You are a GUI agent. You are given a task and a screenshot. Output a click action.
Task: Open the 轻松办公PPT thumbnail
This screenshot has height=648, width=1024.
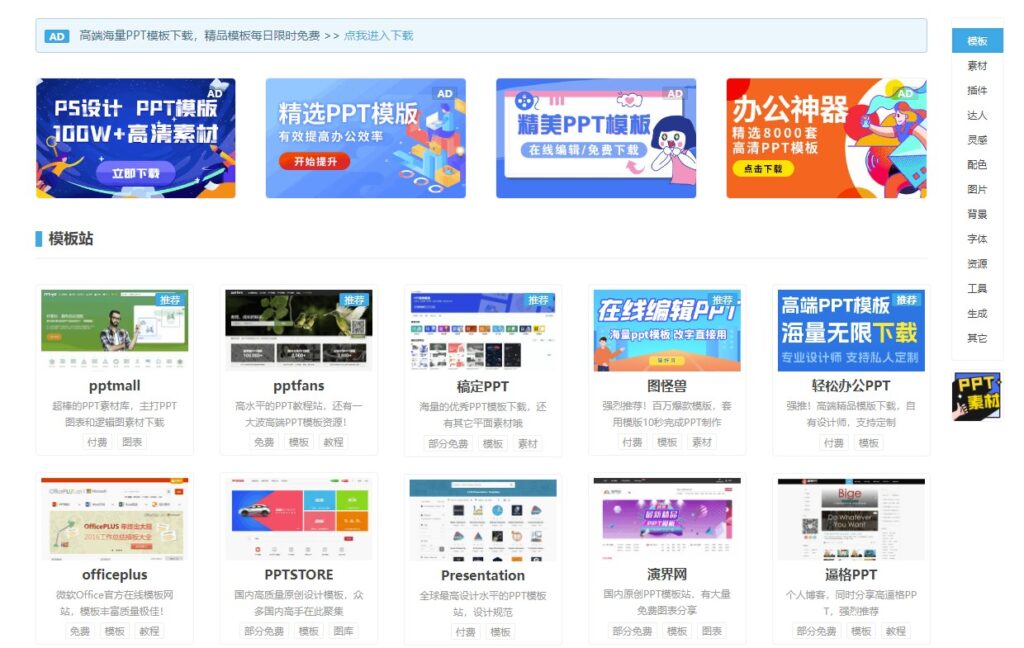coord(852,331)
